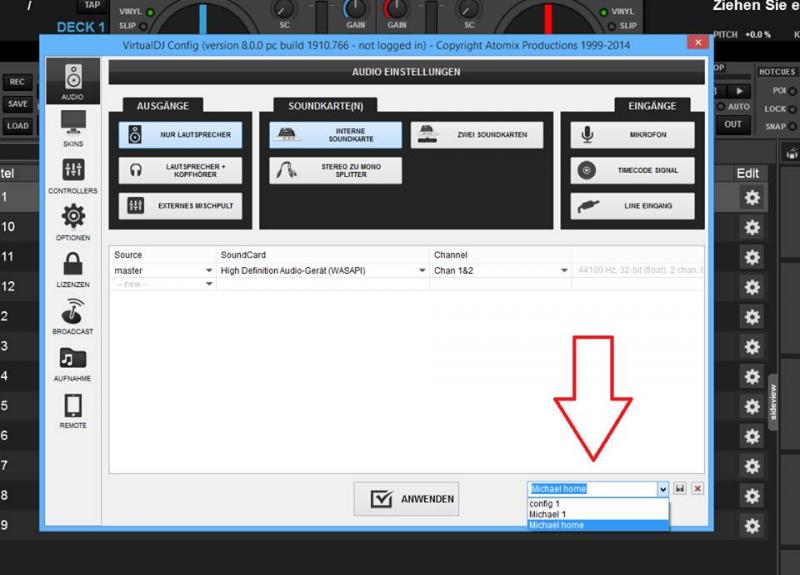Image resolution: width=800 pixels, height=575 pixels.
Task: Click the Michael home config name field
Action: click(593, 489)
